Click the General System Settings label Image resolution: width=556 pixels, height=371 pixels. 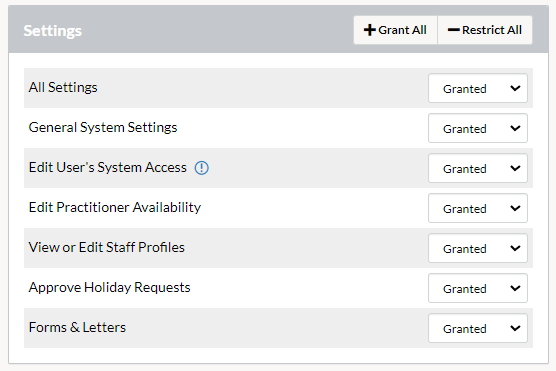point(103,127)
